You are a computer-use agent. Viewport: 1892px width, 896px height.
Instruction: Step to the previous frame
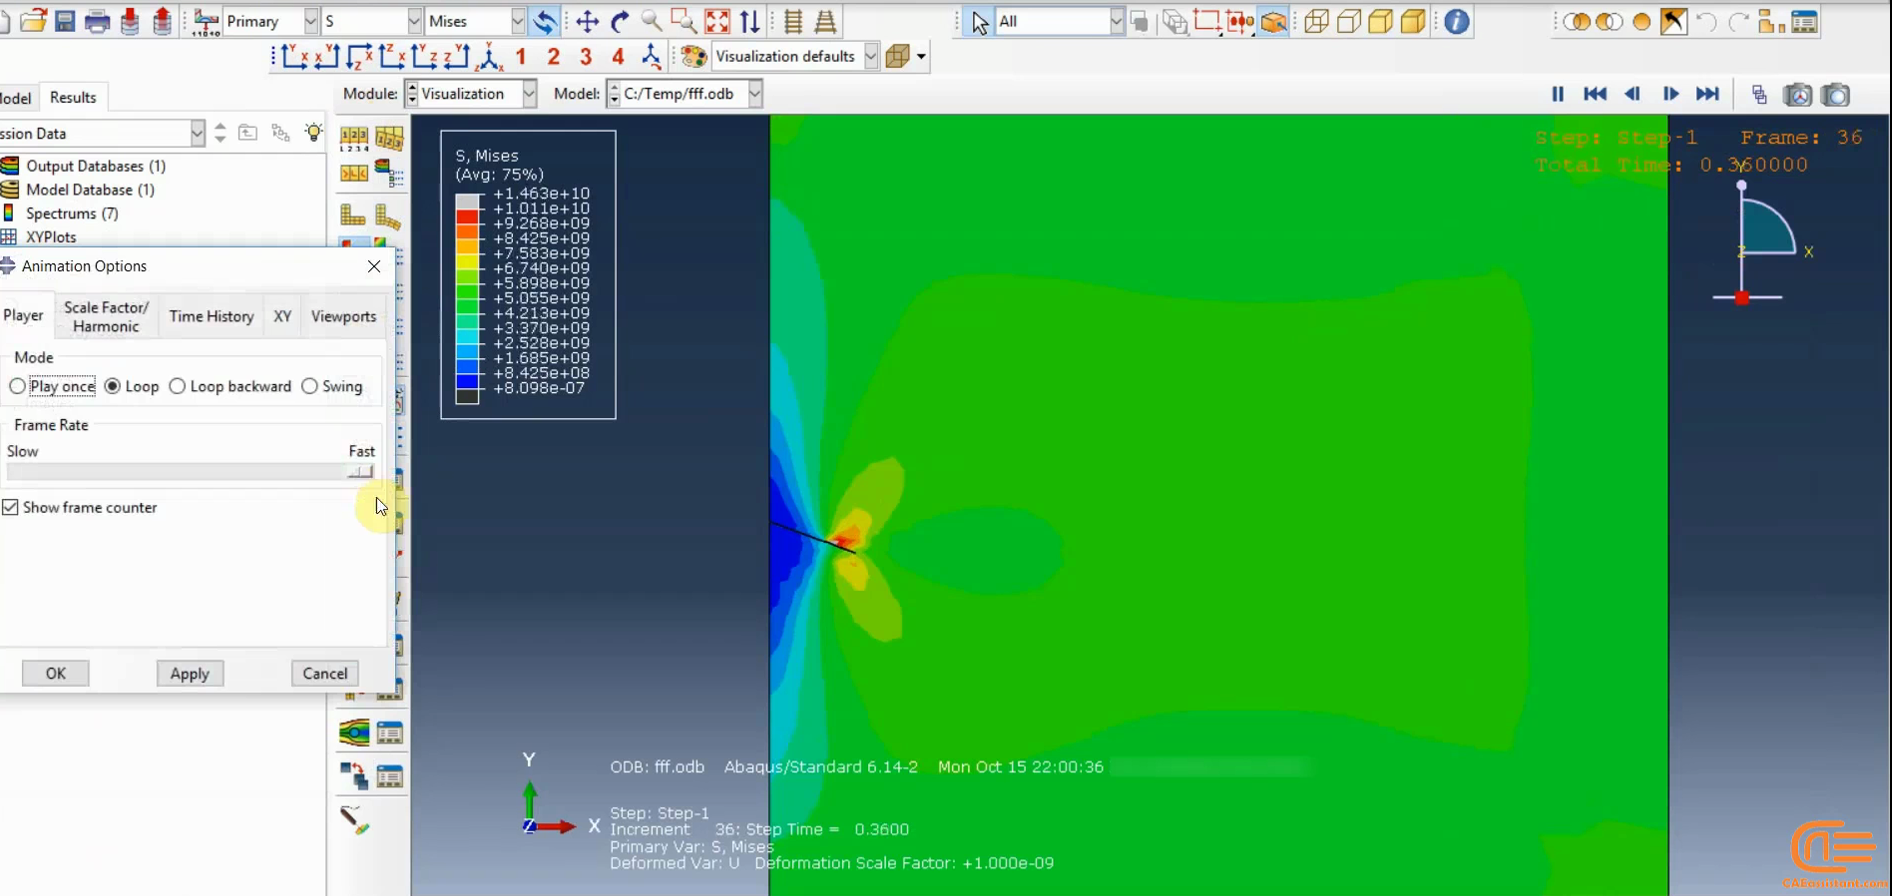[x=1632, y=94]
